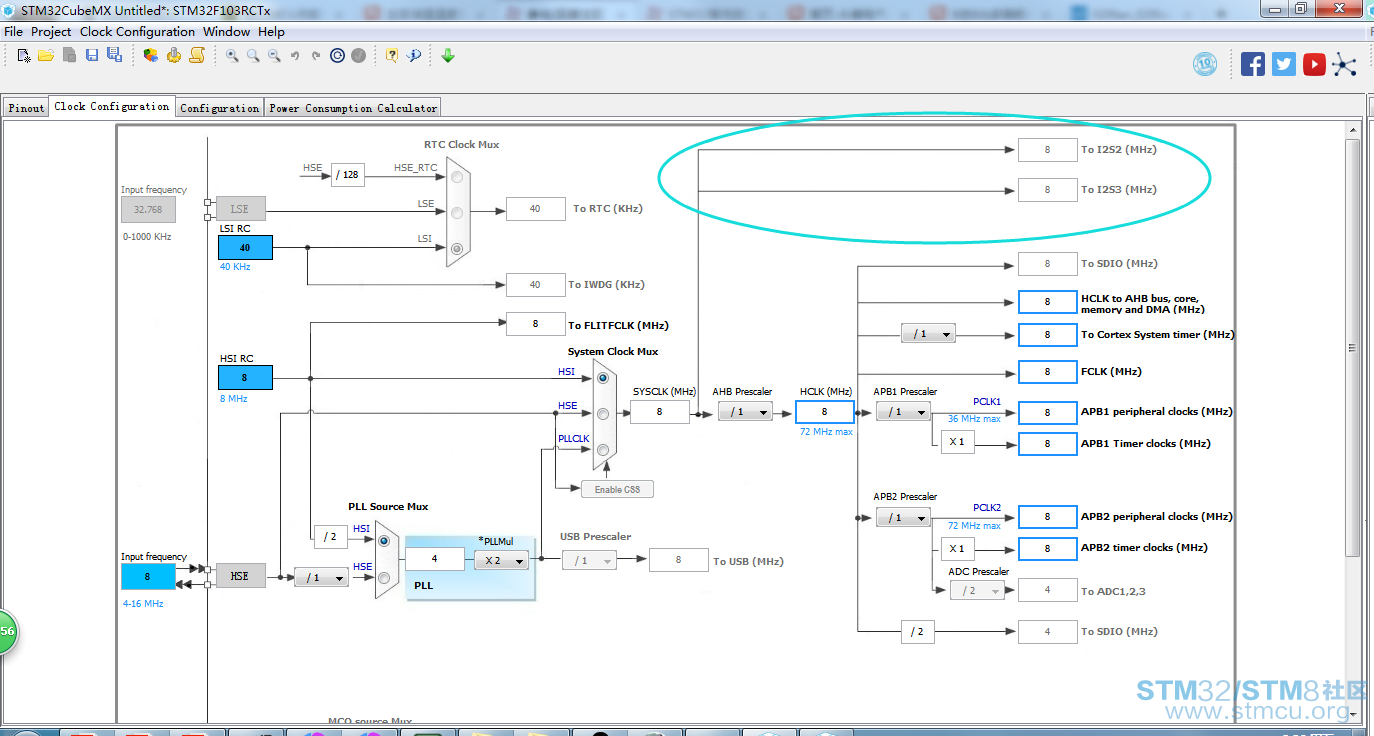Click the New Project toolbar icon
1374x736 pixels.
pos(24,56)
